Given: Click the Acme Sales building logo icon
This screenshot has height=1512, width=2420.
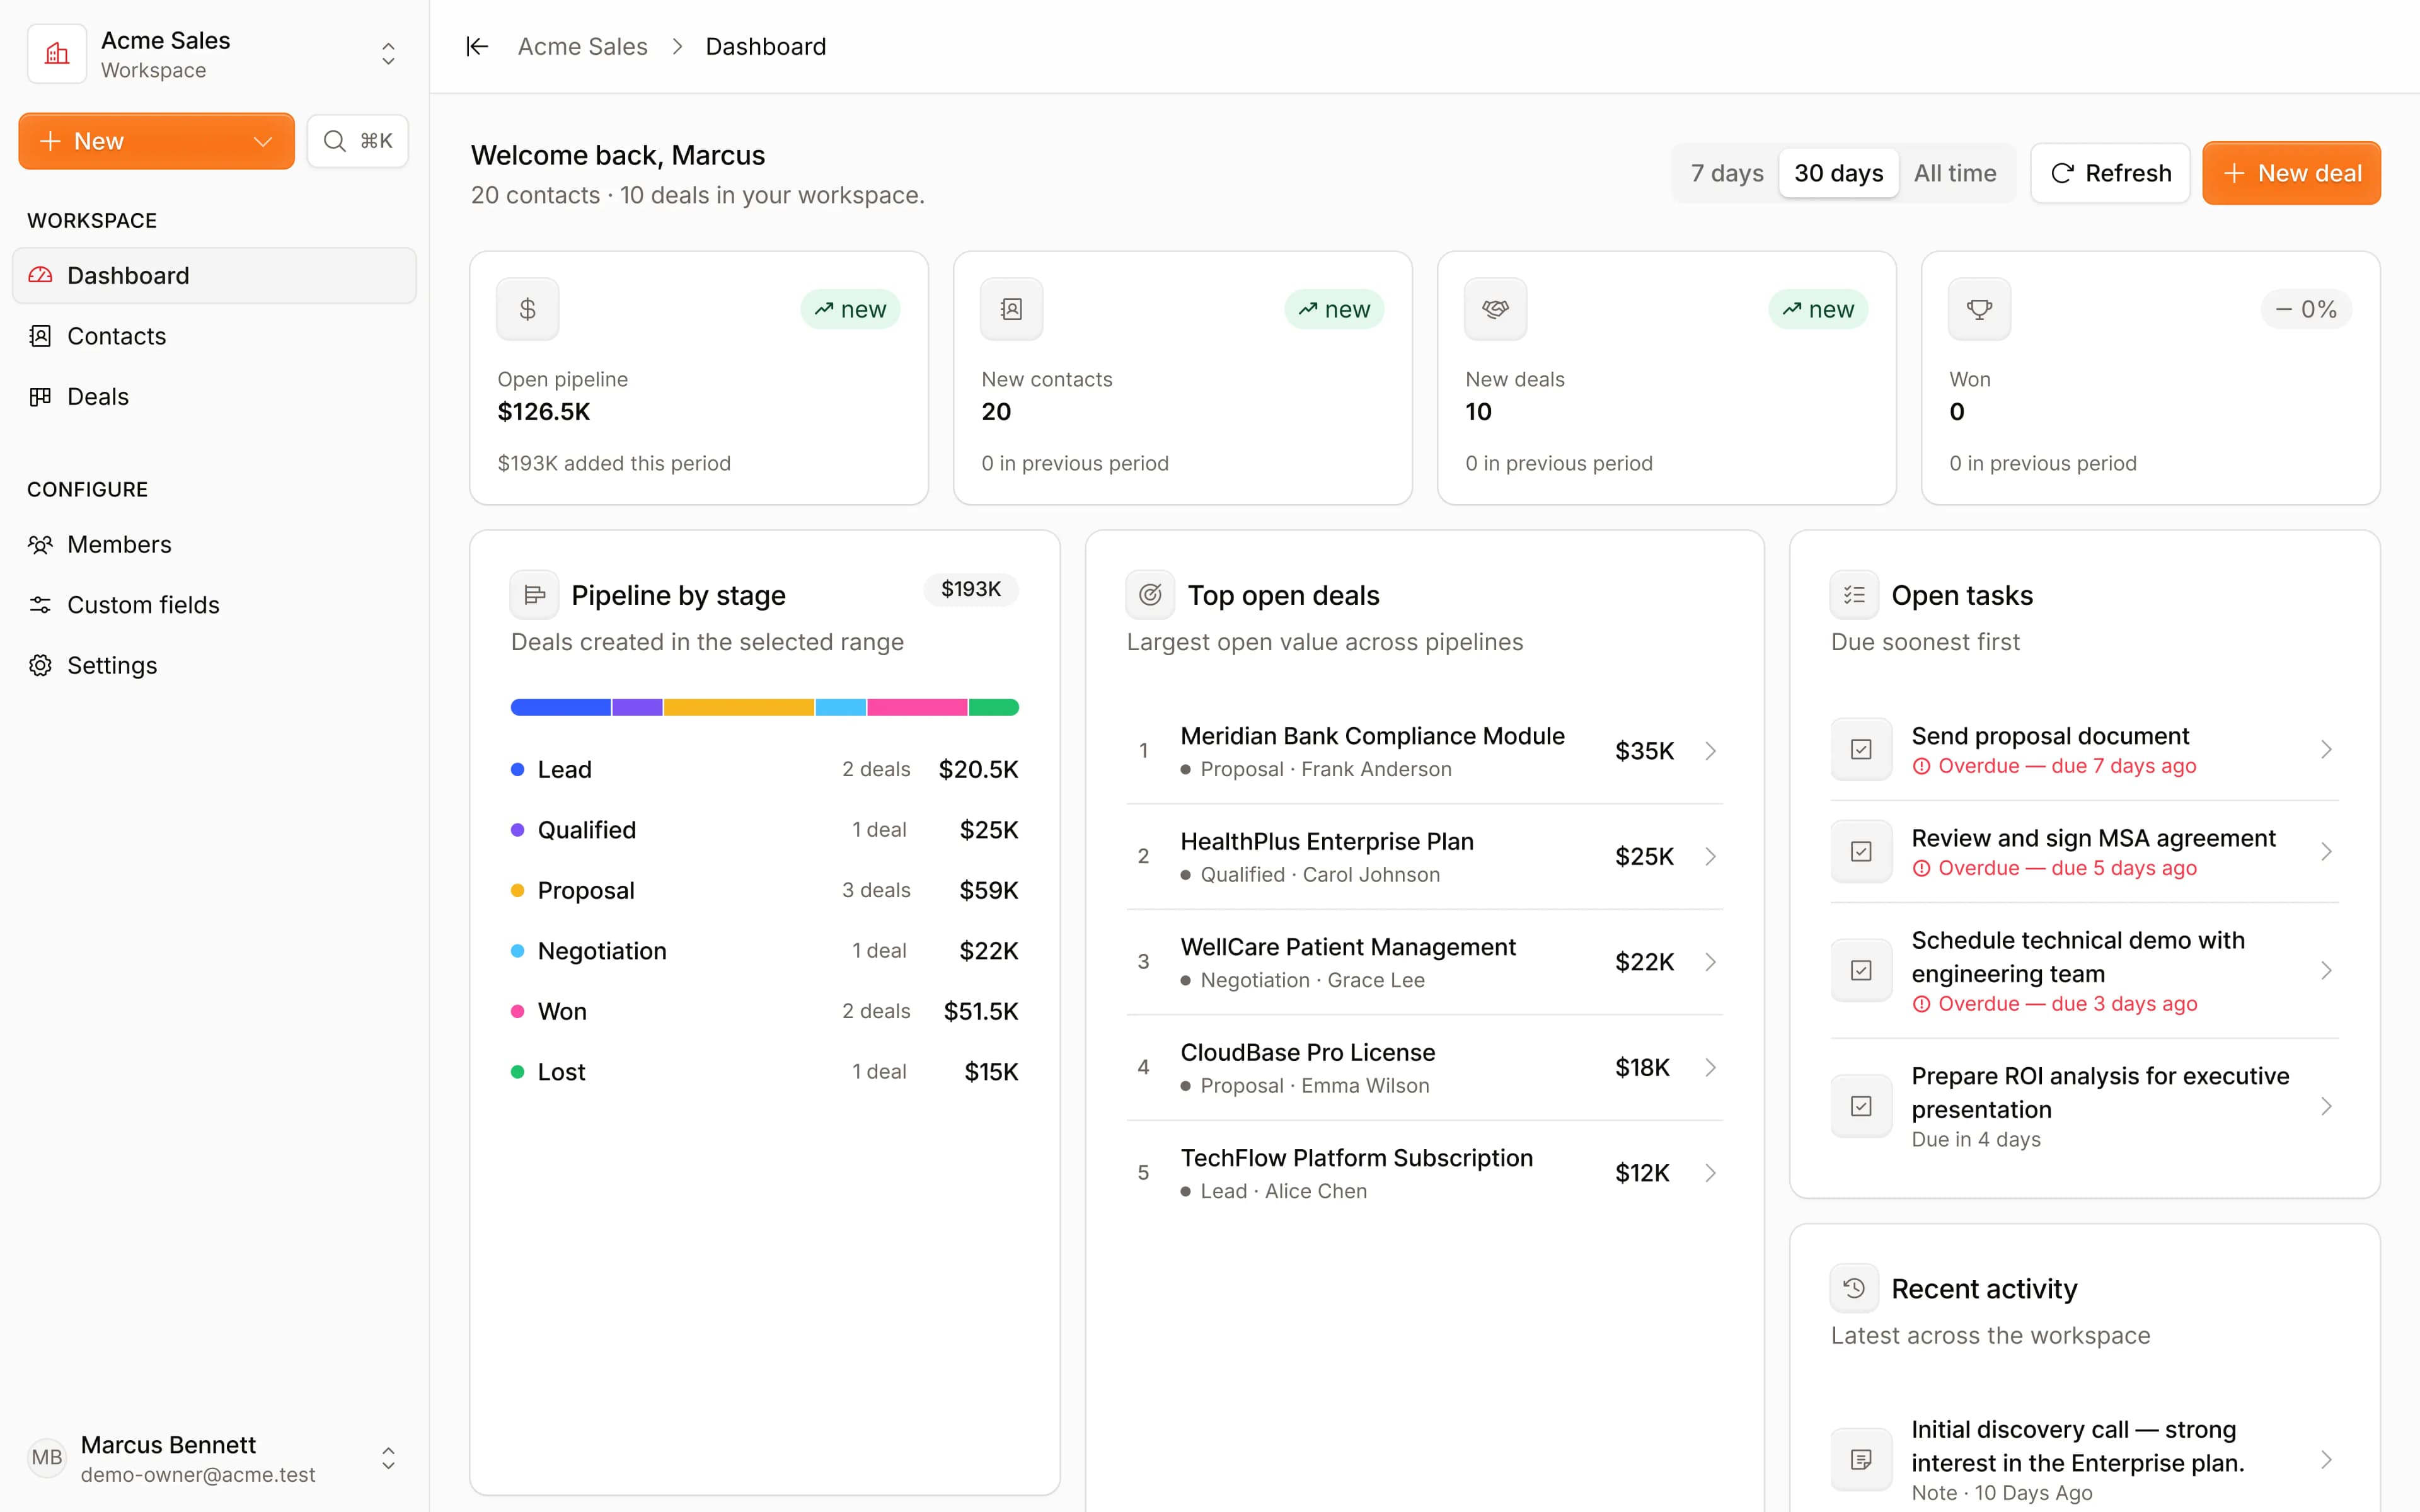Looking at the screenshot, I should (x=57, y=54).
